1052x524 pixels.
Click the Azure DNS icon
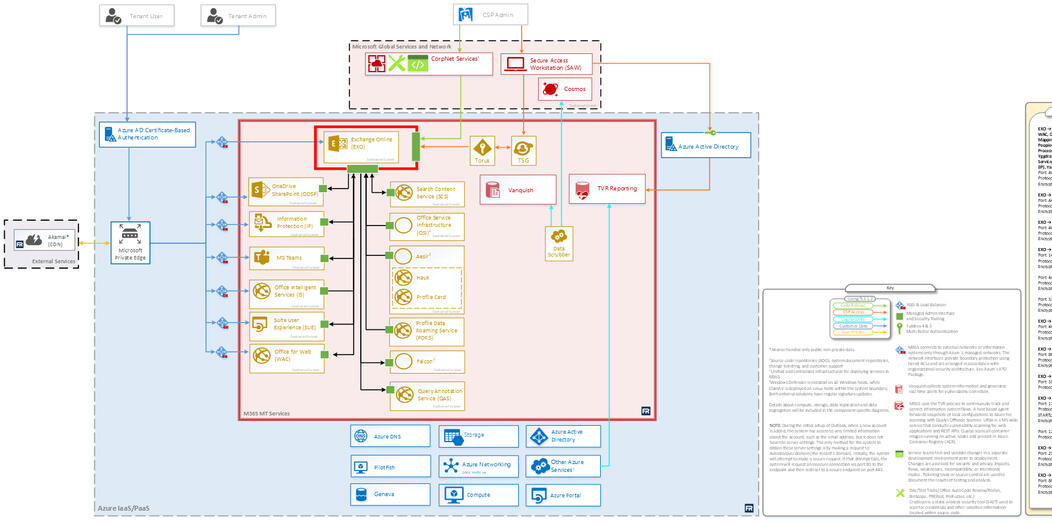click(360, 435)
